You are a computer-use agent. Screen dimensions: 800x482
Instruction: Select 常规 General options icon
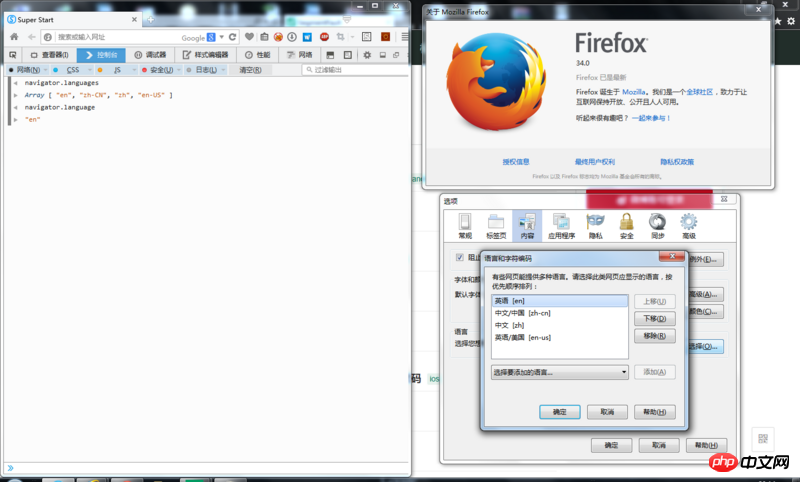(465, 226)
